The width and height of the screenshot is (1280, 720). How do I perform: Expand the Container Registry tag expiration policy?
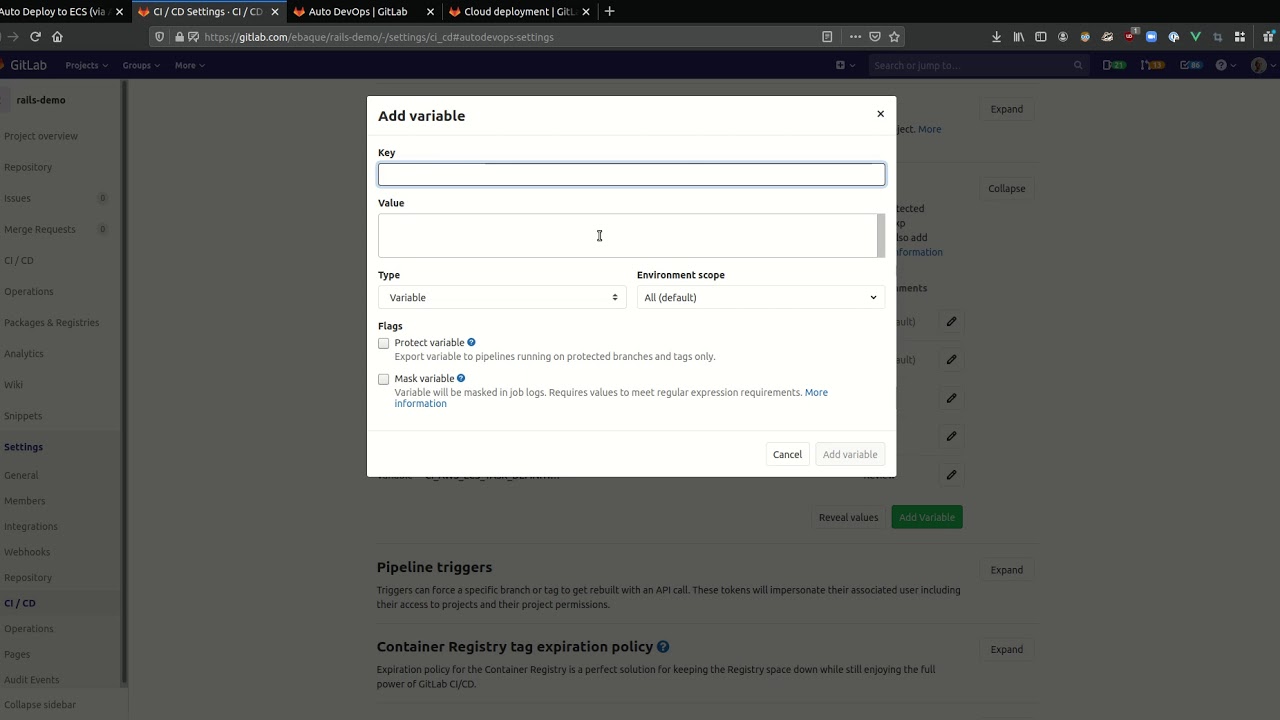pyautogui.click(x=1006, y=650)
